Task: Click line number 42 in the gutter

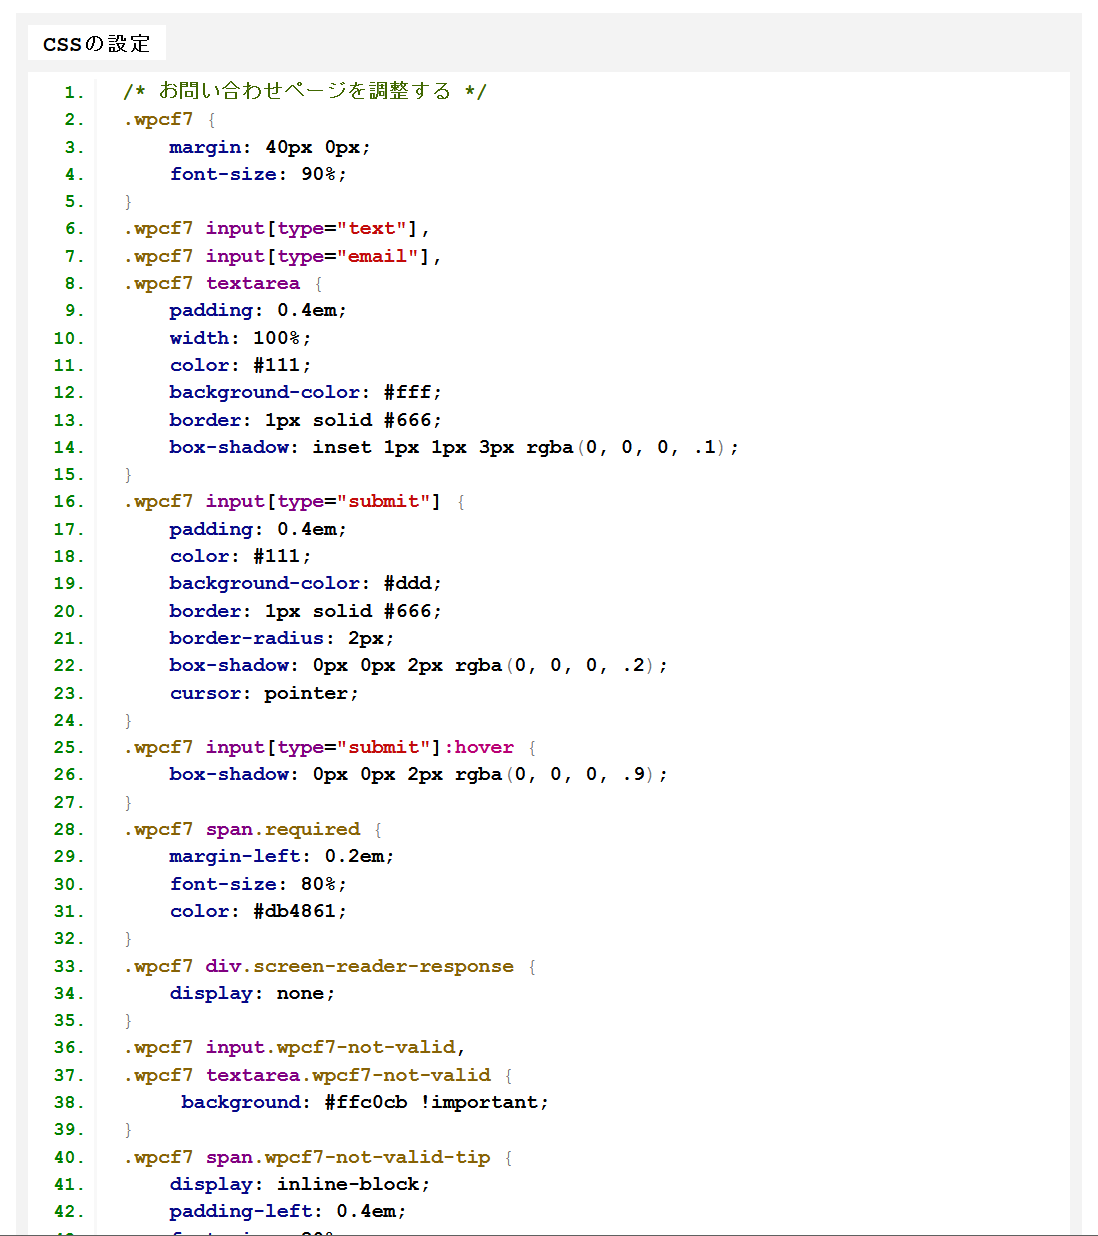Action: 69,1212
